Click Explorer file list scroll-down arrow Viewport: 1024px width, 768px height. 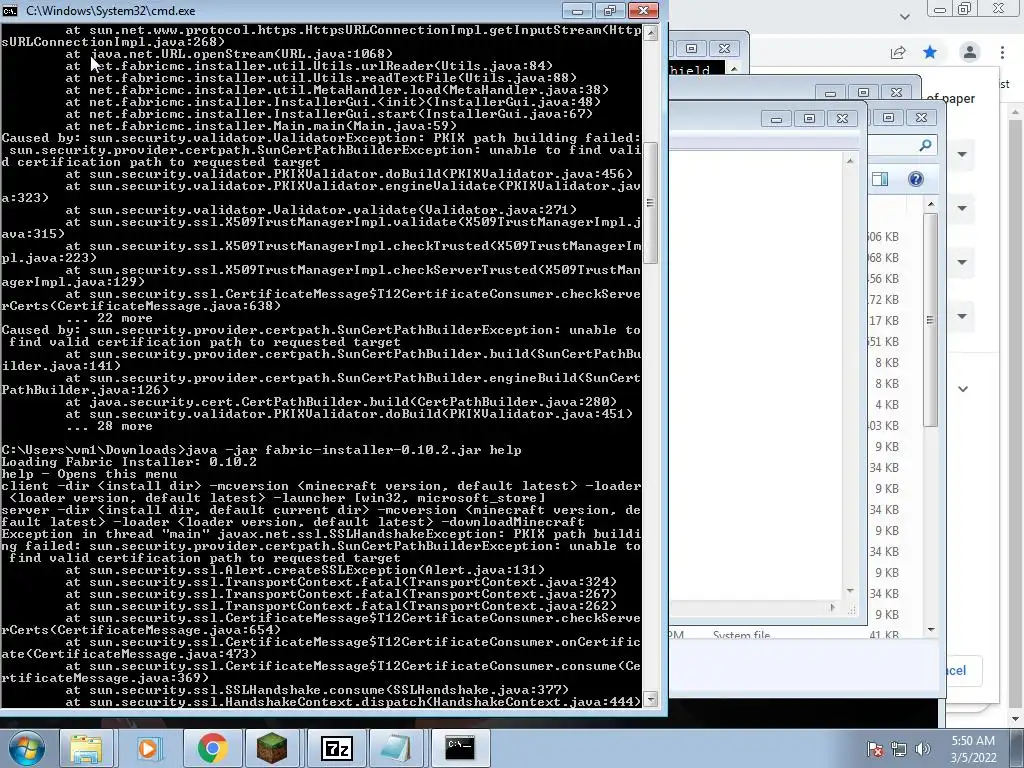click(x=931, y=630)
